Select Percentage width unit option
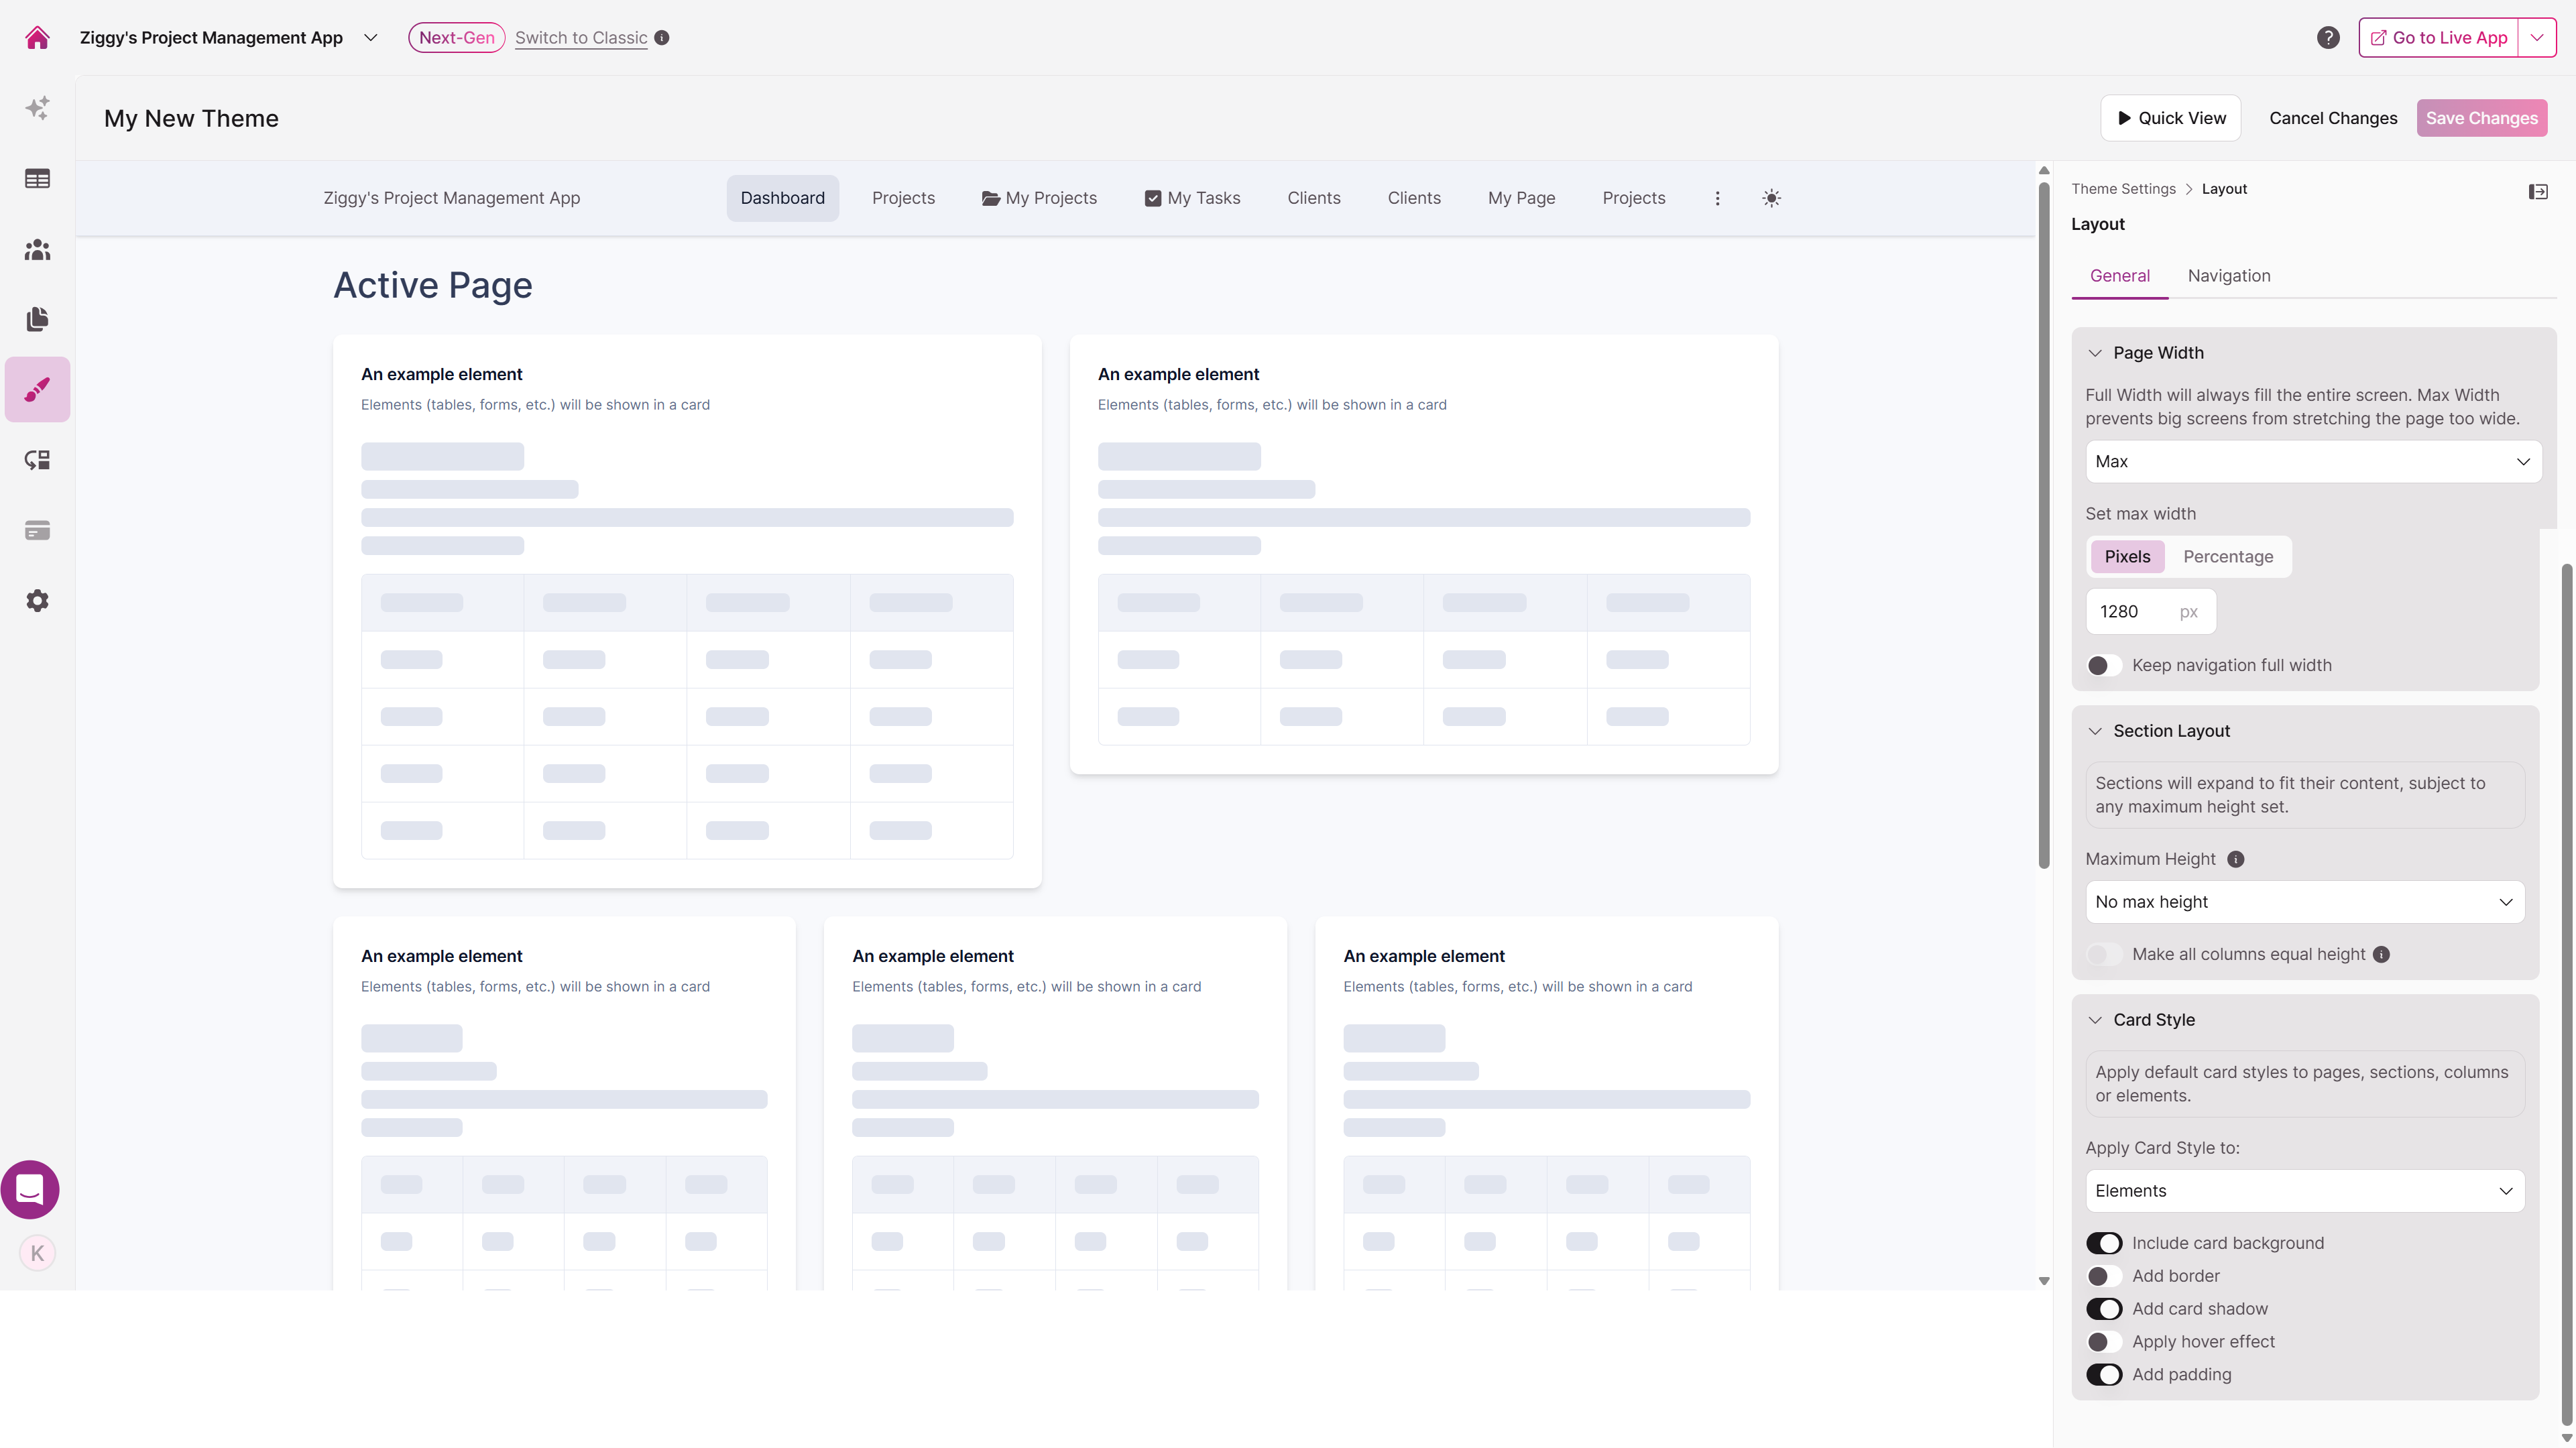 pos(2227,557)
